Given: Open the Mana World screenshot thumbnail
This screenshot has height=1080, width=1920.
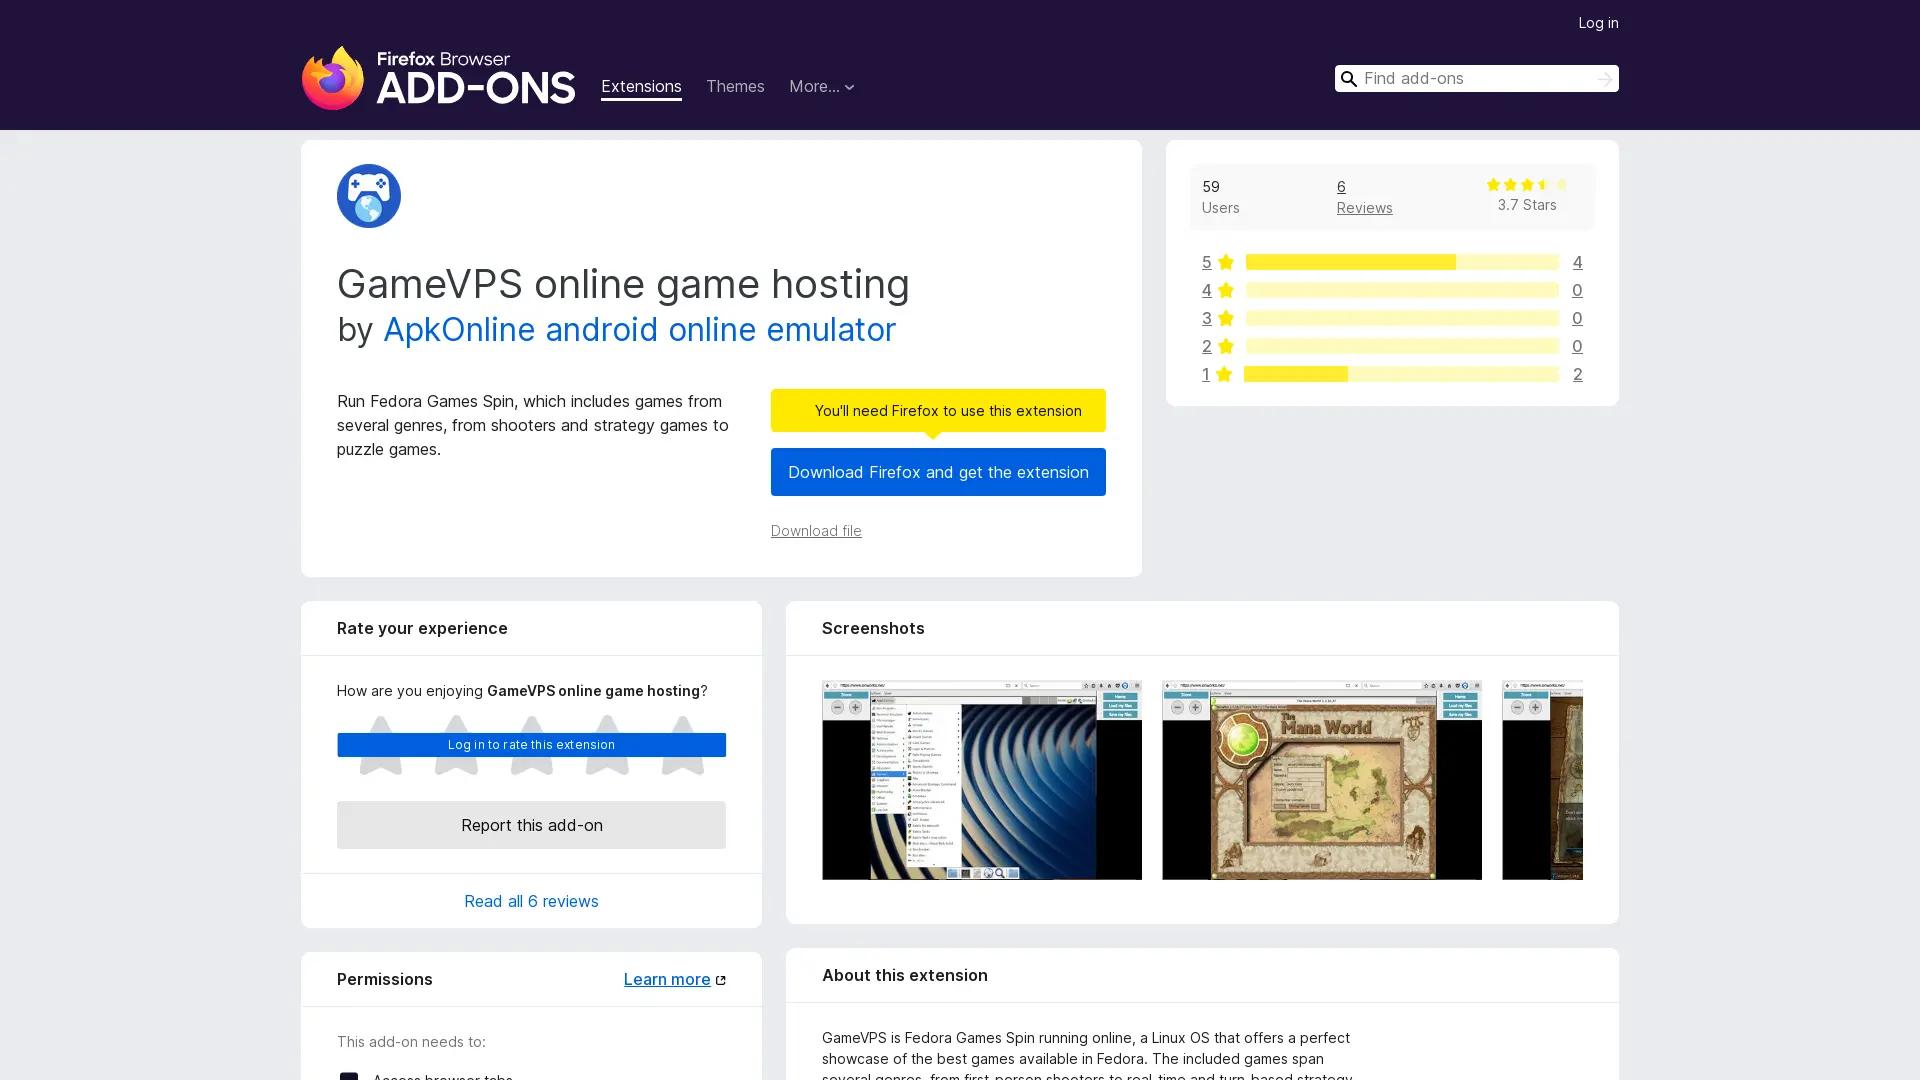Looking at the screenshot, I should coord(1321,780).
